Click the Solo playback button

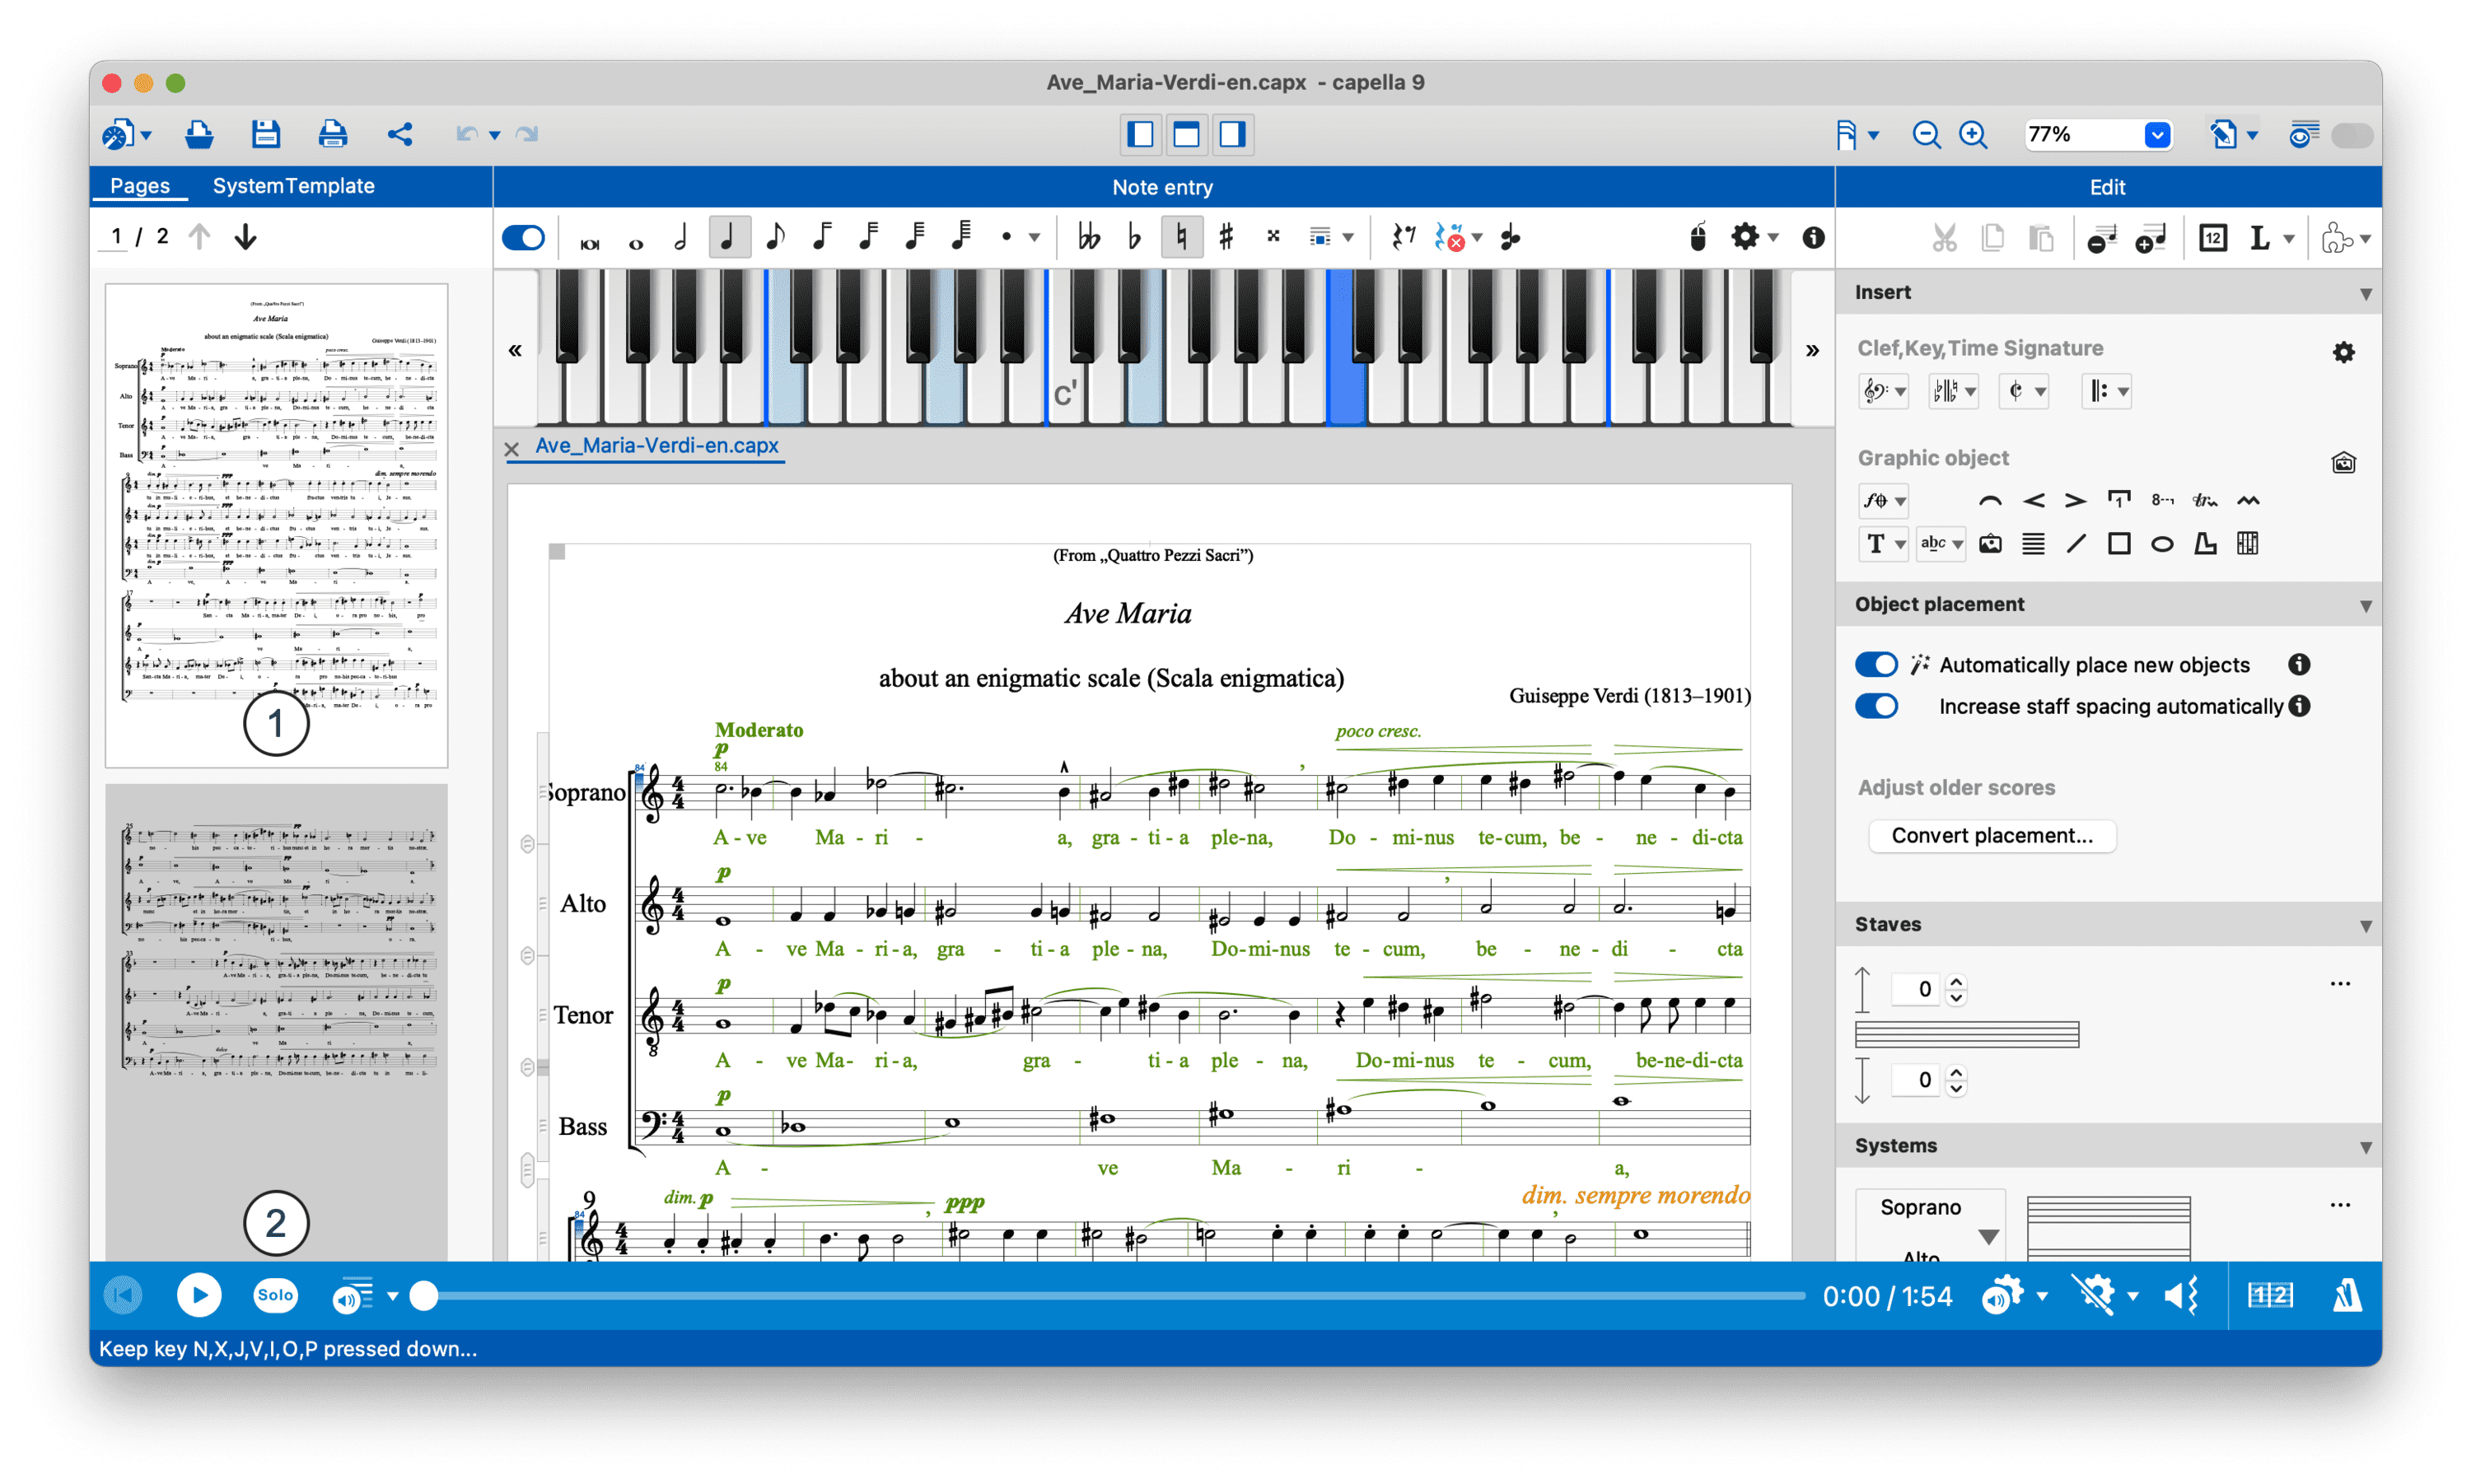tap(275, 1295)
